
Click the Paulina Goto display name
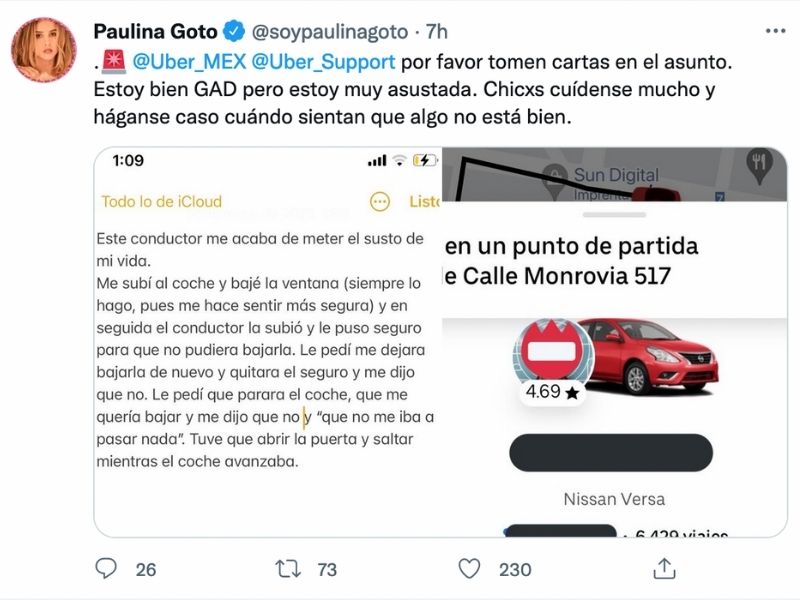[x=156, y=32]
